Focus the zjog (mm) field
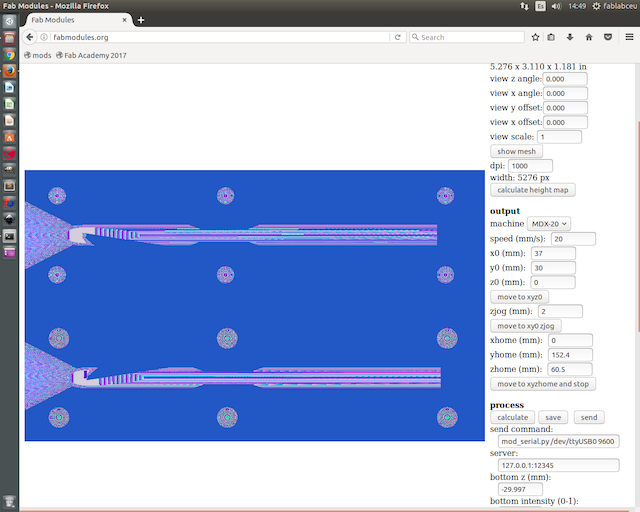 click(x=560, y=311)
